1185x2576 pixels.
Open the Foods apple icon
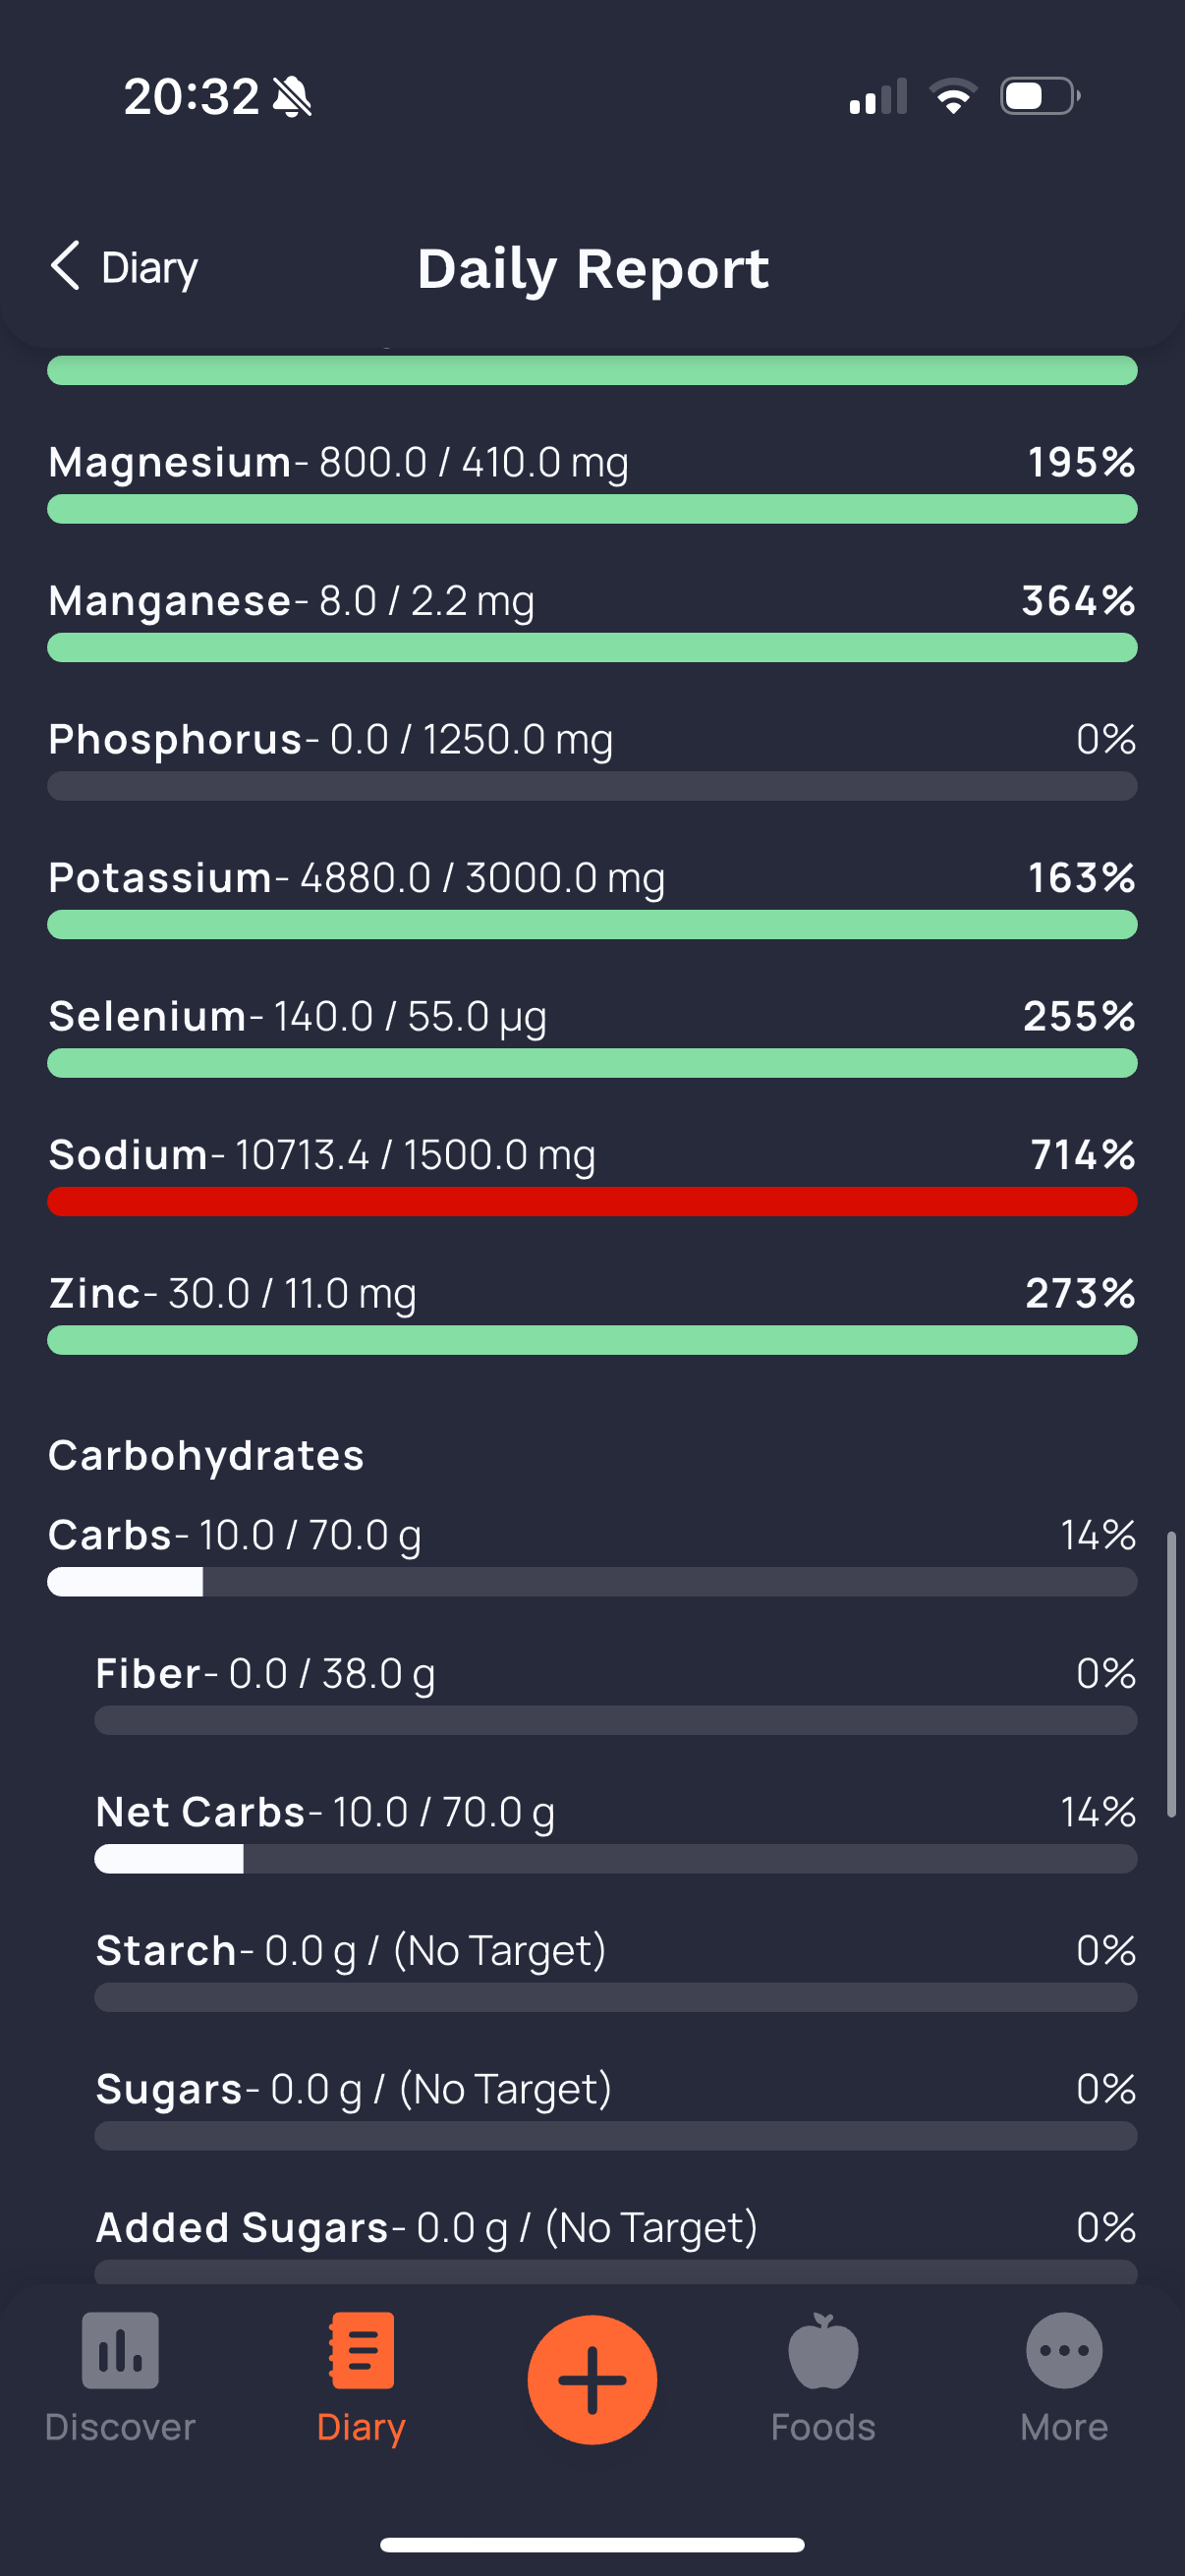[x=823, y=2350]
